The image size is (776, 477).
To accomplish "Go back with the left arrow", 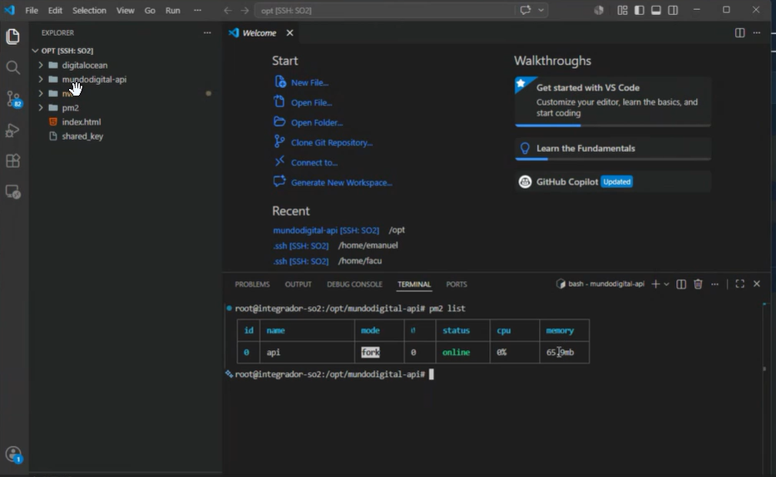I will point(228,10).
